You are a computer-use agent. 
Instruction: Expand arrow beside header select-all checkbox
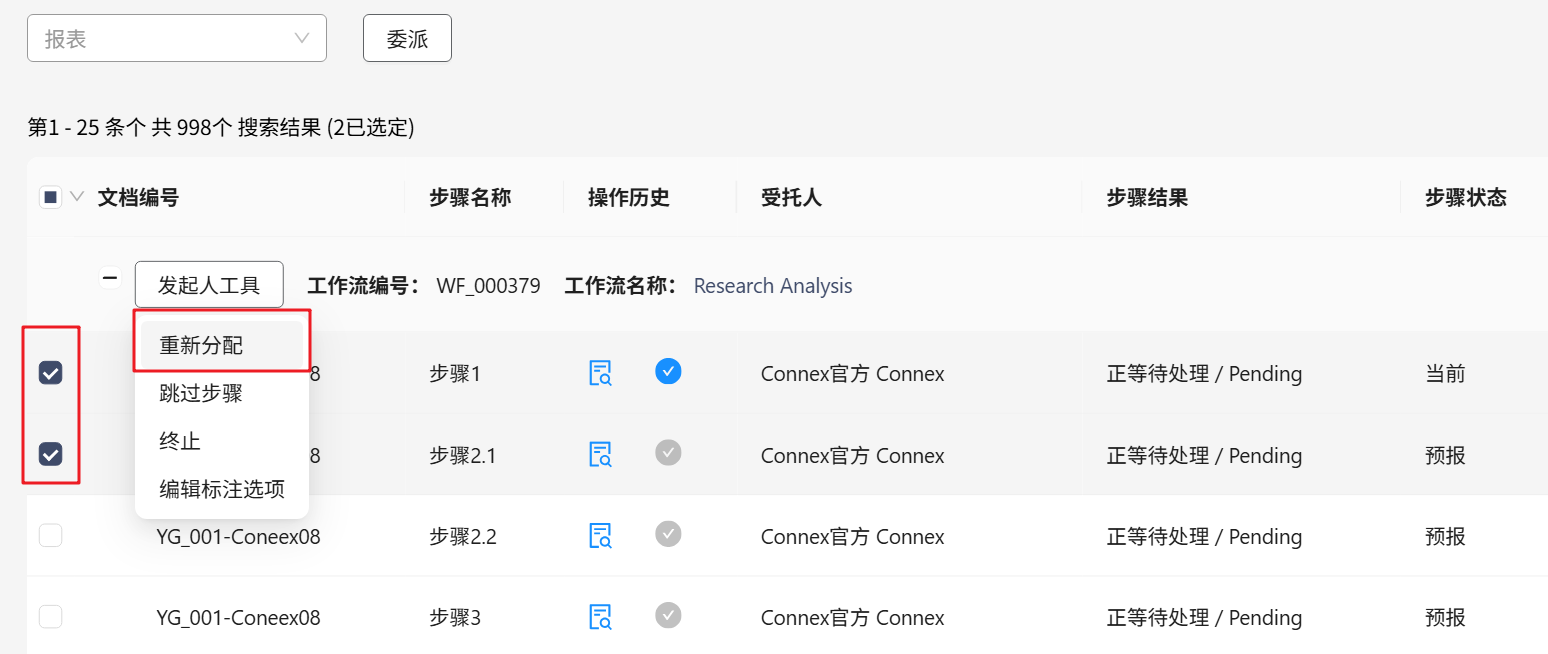coord(77,197)
